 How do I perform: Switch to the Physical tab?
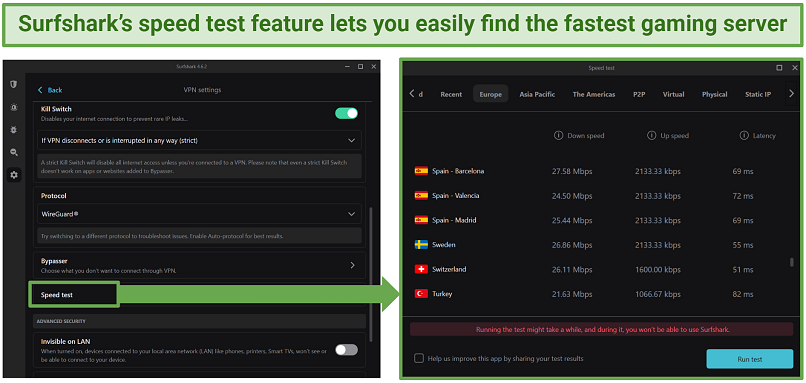pyautogui.click(x=715, y=94)
